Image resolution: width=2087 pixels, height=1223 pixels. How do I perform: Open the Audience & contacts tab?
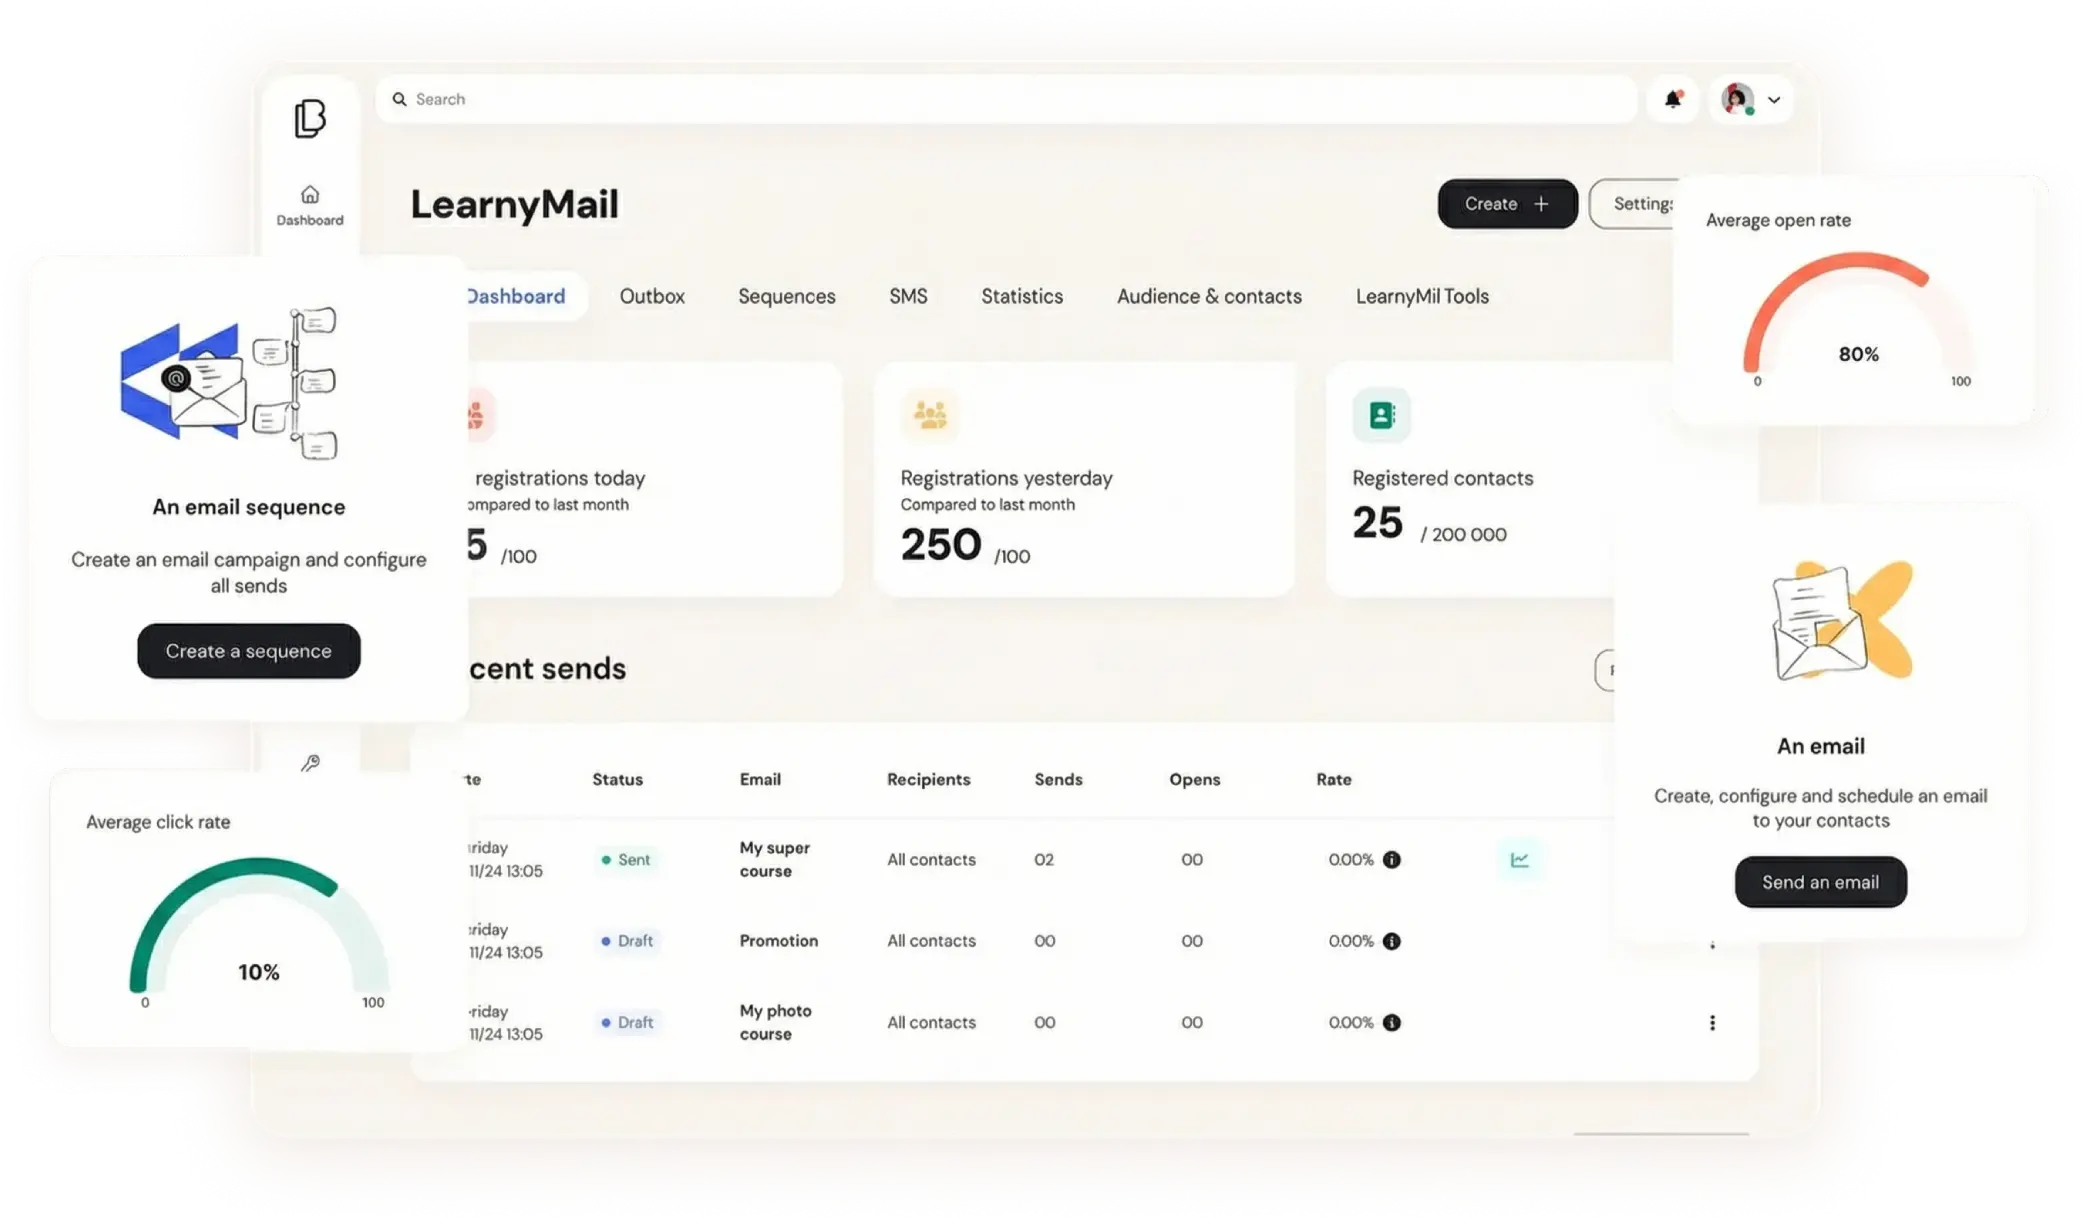click(1209, 296)
